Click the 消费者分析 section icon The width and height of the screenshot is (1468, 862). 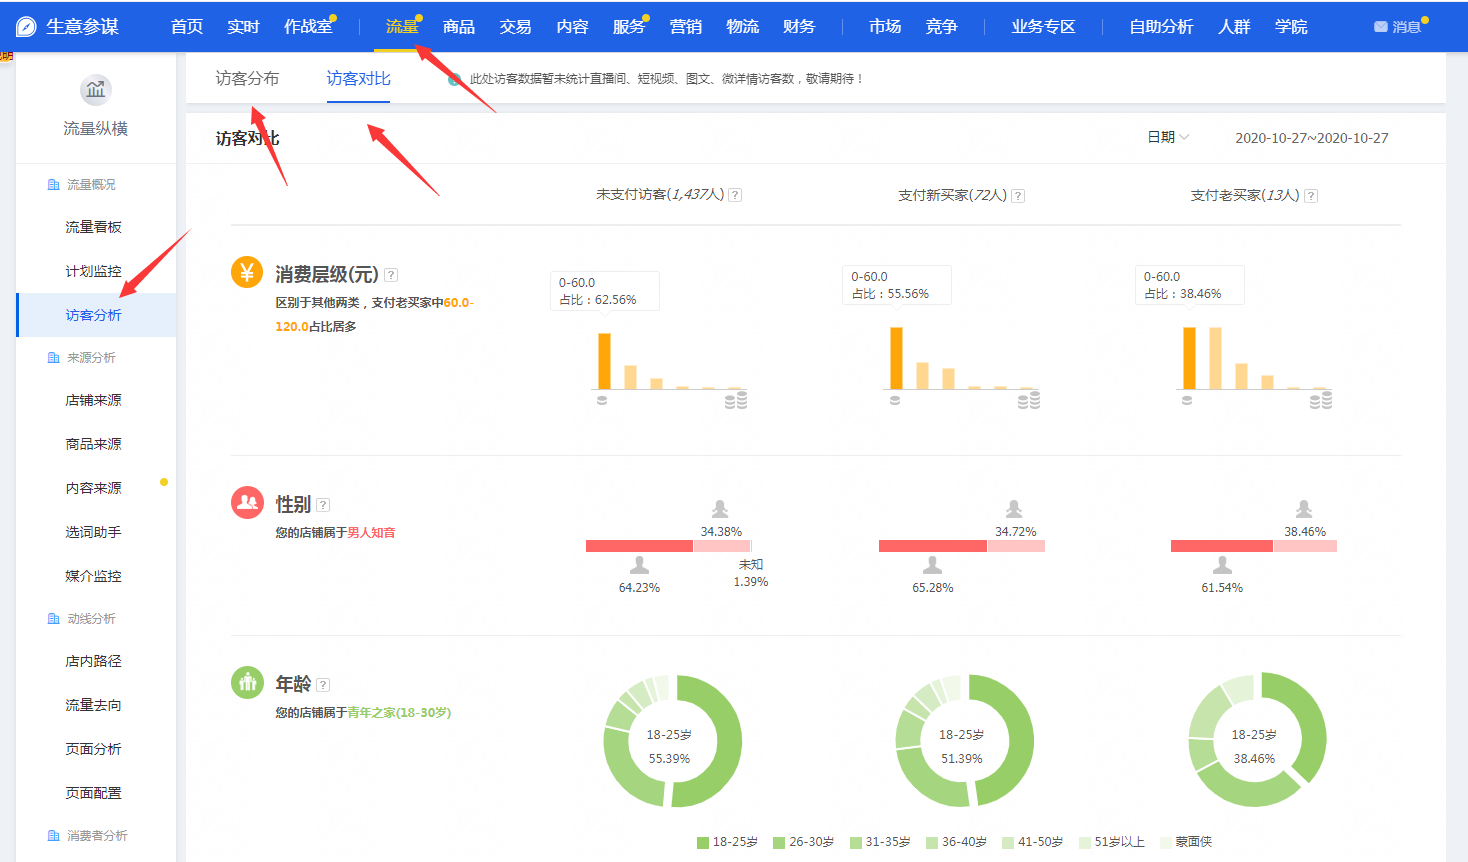pos(54,836)
